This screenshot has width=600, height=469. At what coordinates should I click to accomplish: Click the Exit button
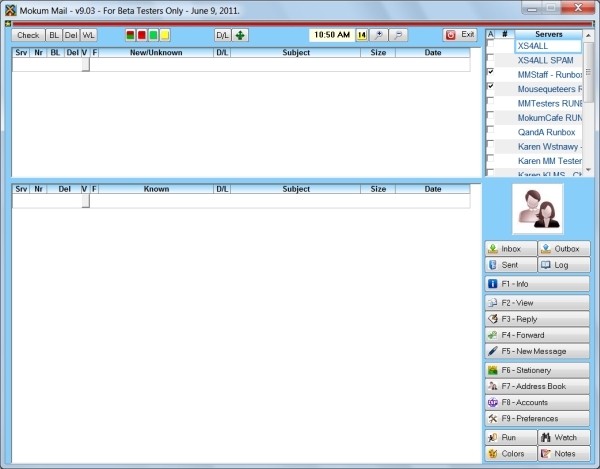(x=459, y=35)
